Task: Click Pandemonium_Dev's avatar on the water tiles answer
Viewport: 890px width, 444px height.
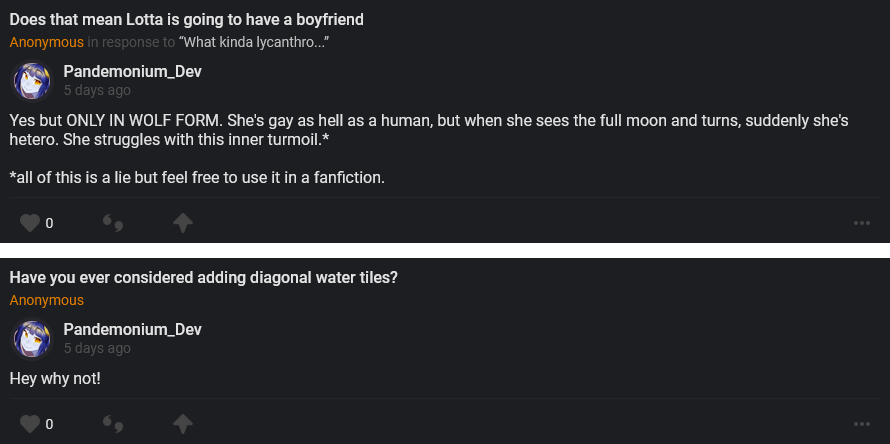Action: tap(31, 339)
